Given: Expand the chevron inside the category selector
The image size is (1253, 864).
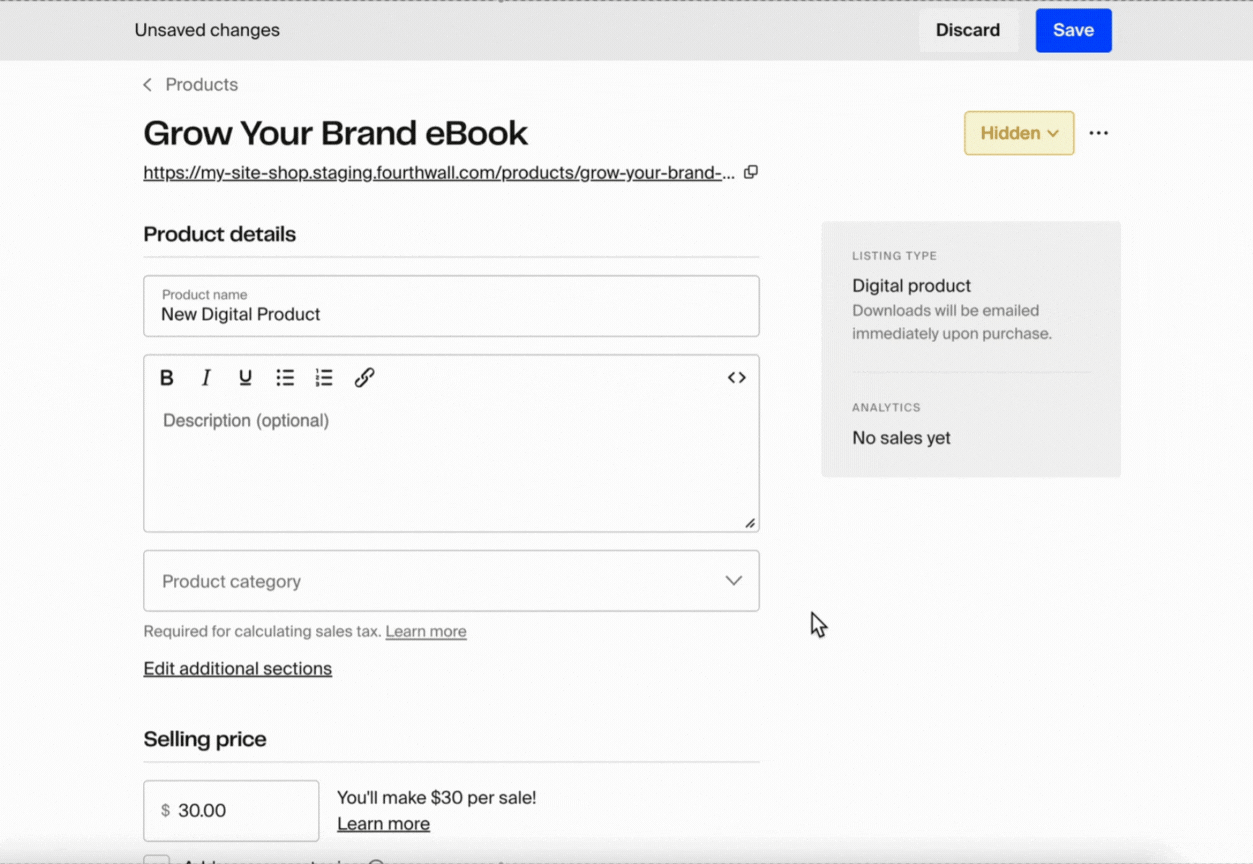Looking at the screenshot, I should 733,581.
